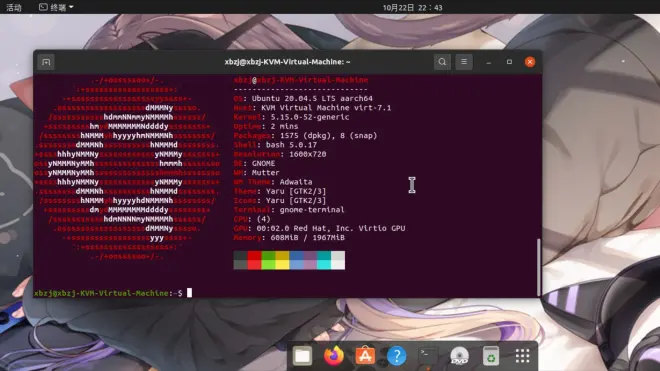
Task: Open the Terminal app menu in top bar
Action: (x=56, y=7)
